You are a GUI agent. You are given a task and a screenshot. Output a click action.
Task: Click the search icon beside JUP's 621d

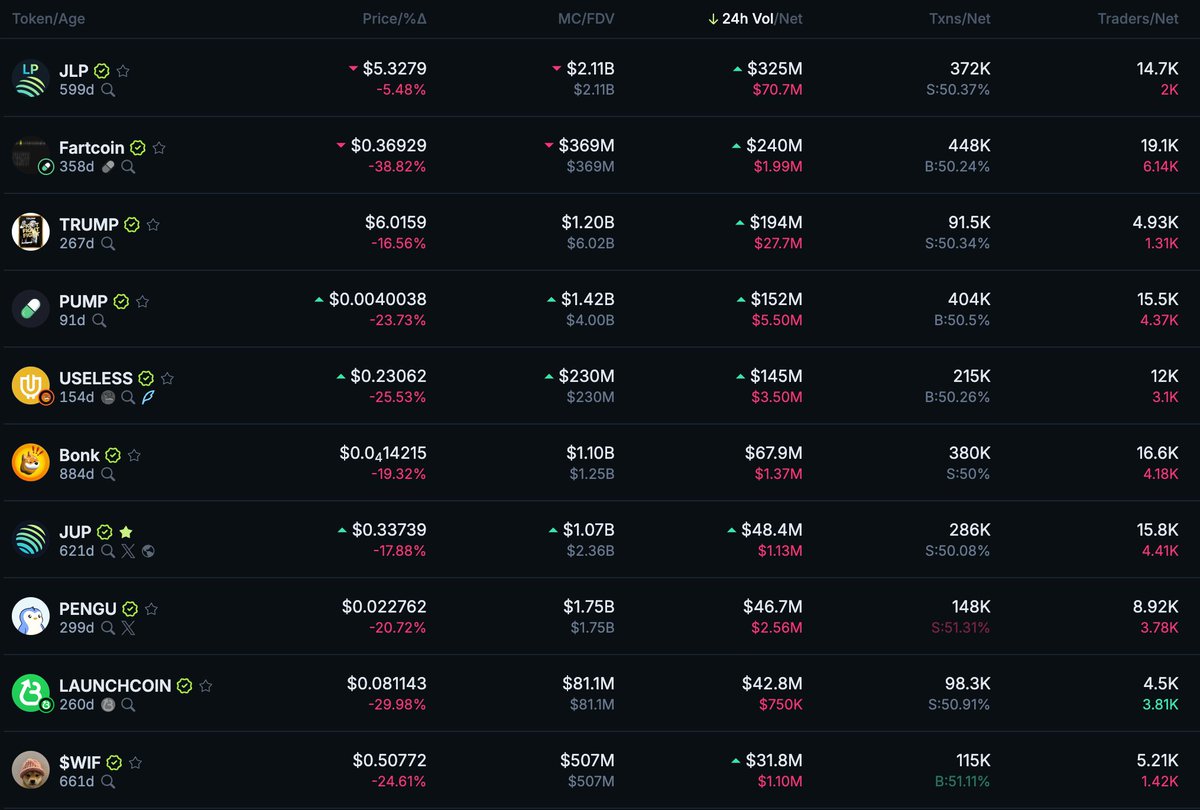(108, 551)
